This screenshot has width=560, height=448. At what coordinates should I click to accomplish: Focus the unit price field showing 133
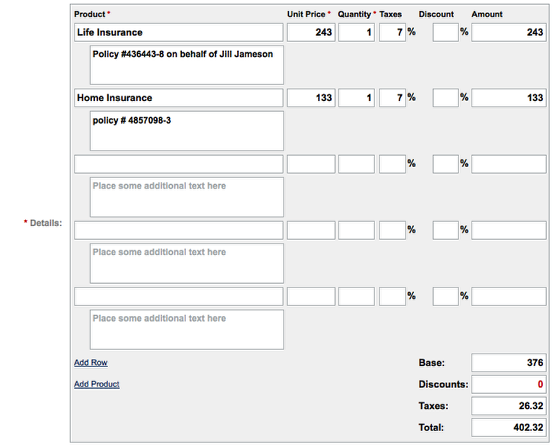tap(311, 98)
